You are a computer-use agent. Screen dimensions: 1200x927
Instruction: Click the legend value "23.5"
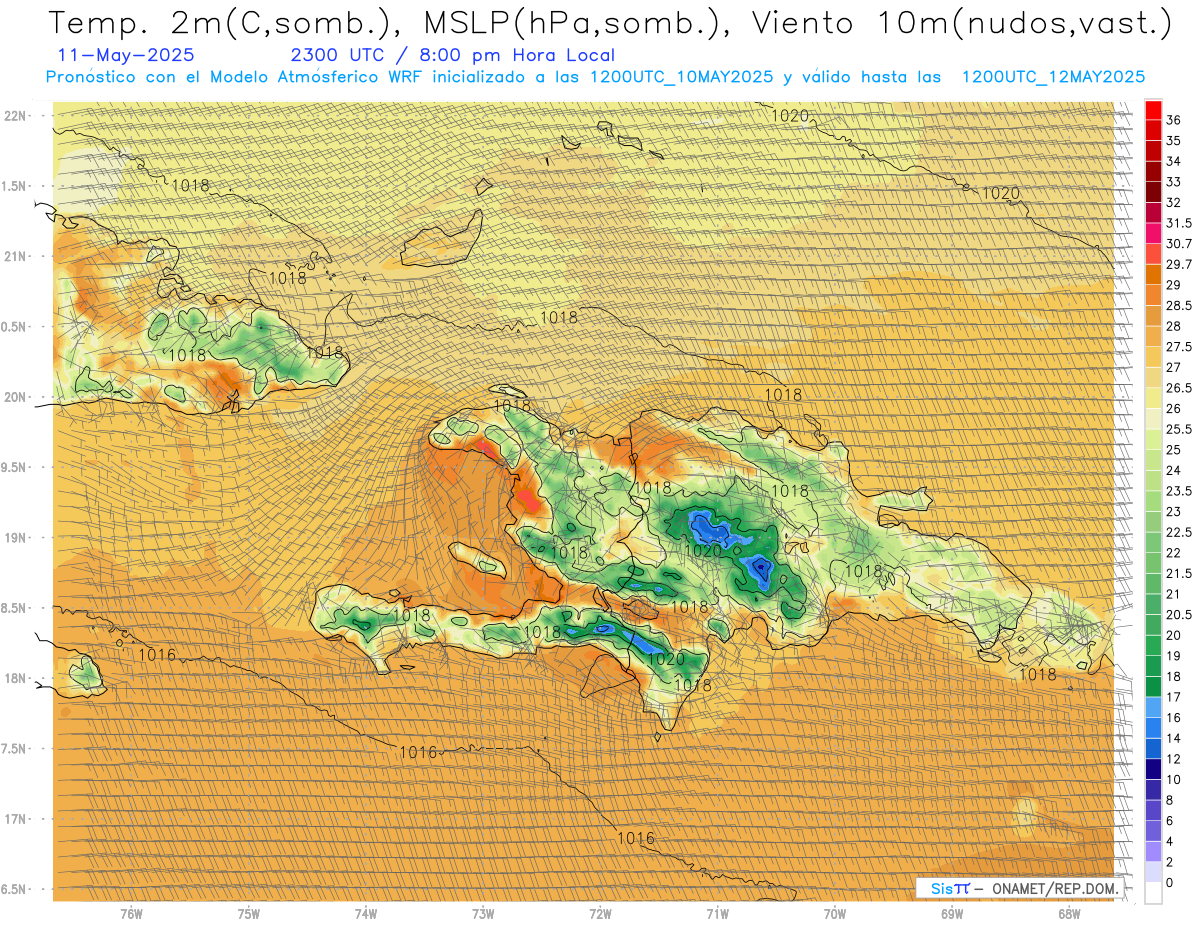click(1179, 491)
